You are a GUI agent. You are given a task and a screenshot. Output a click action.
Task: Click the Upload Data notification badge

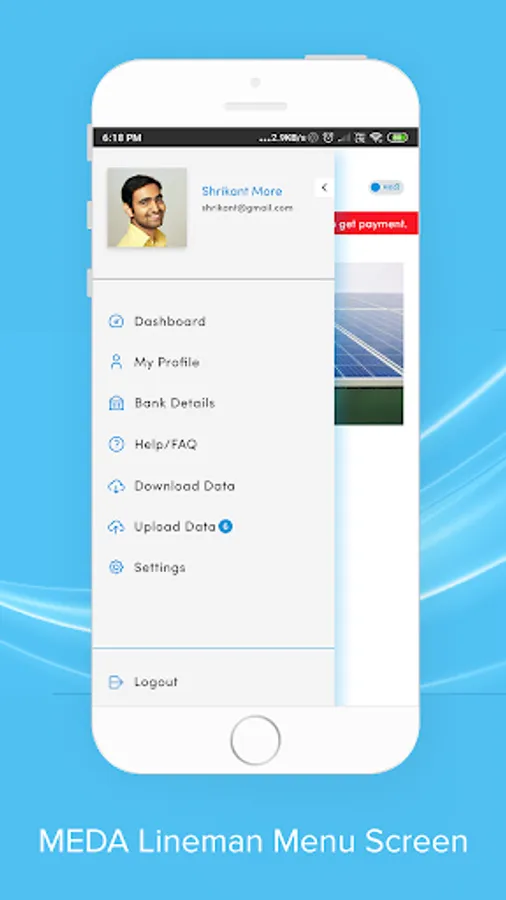(x=225, y=526)
